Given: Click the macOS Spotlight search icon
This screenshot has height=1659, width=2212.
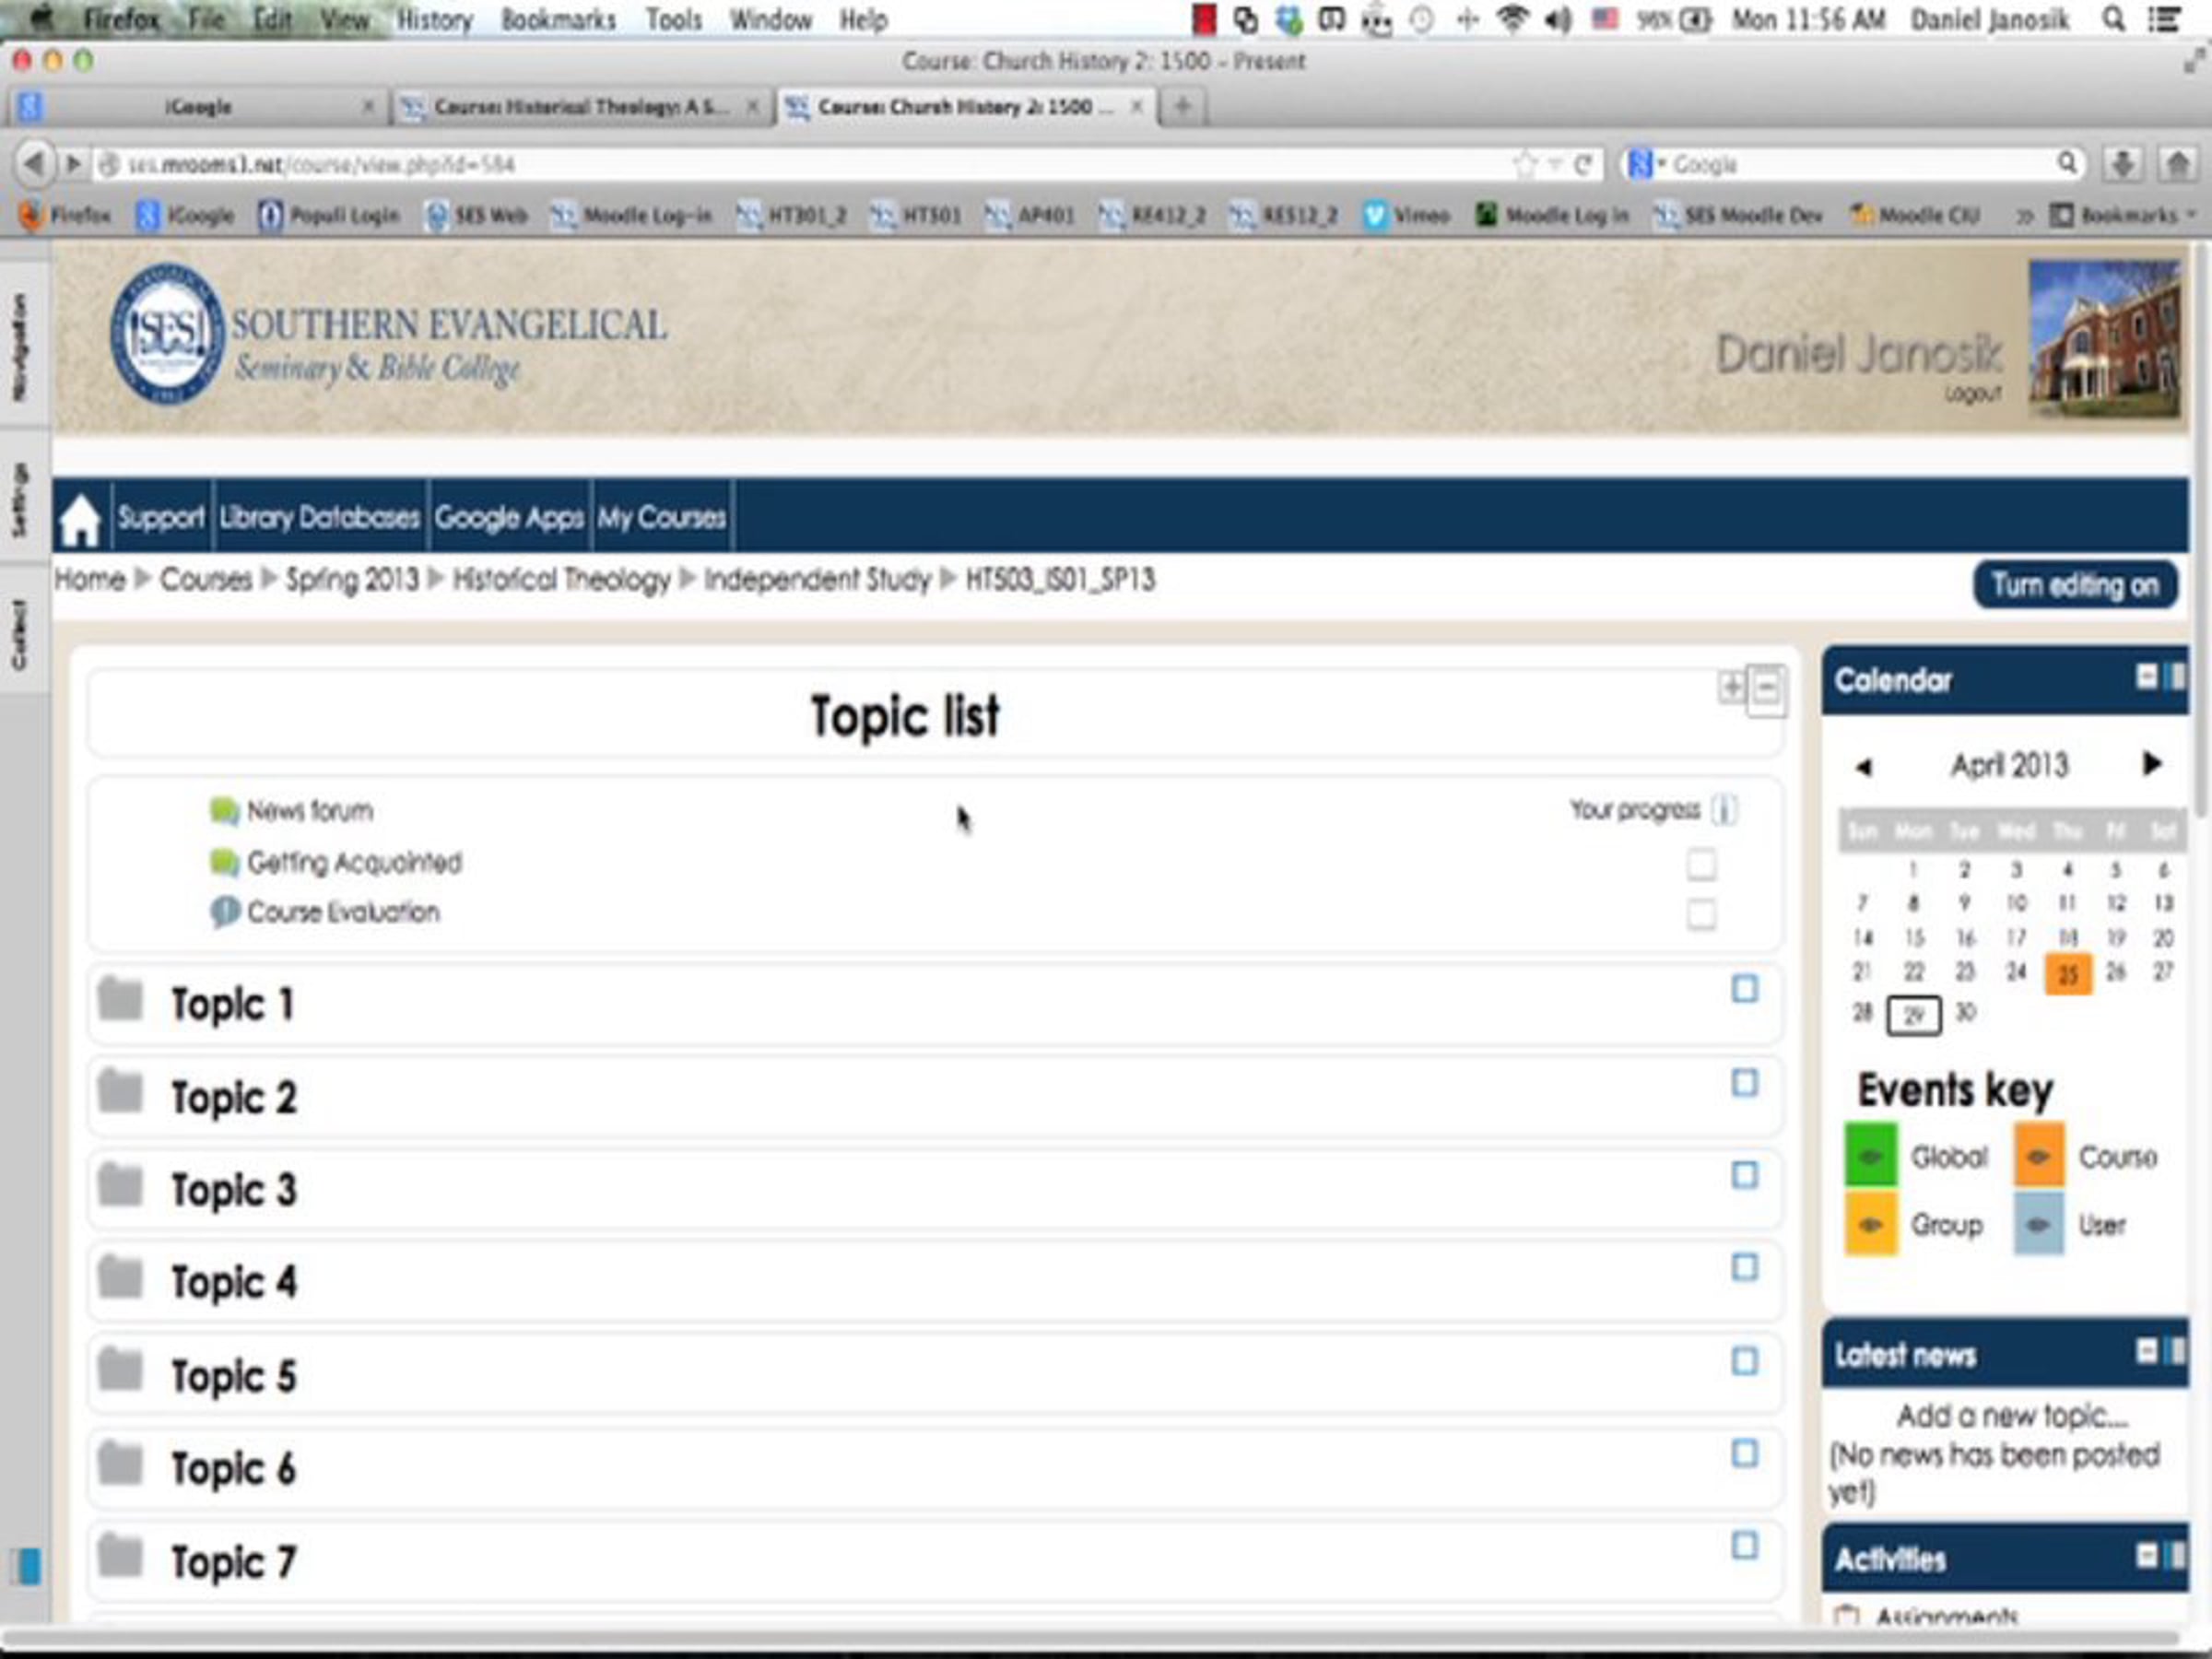Looking at the screenshot, I should 2113,20.
